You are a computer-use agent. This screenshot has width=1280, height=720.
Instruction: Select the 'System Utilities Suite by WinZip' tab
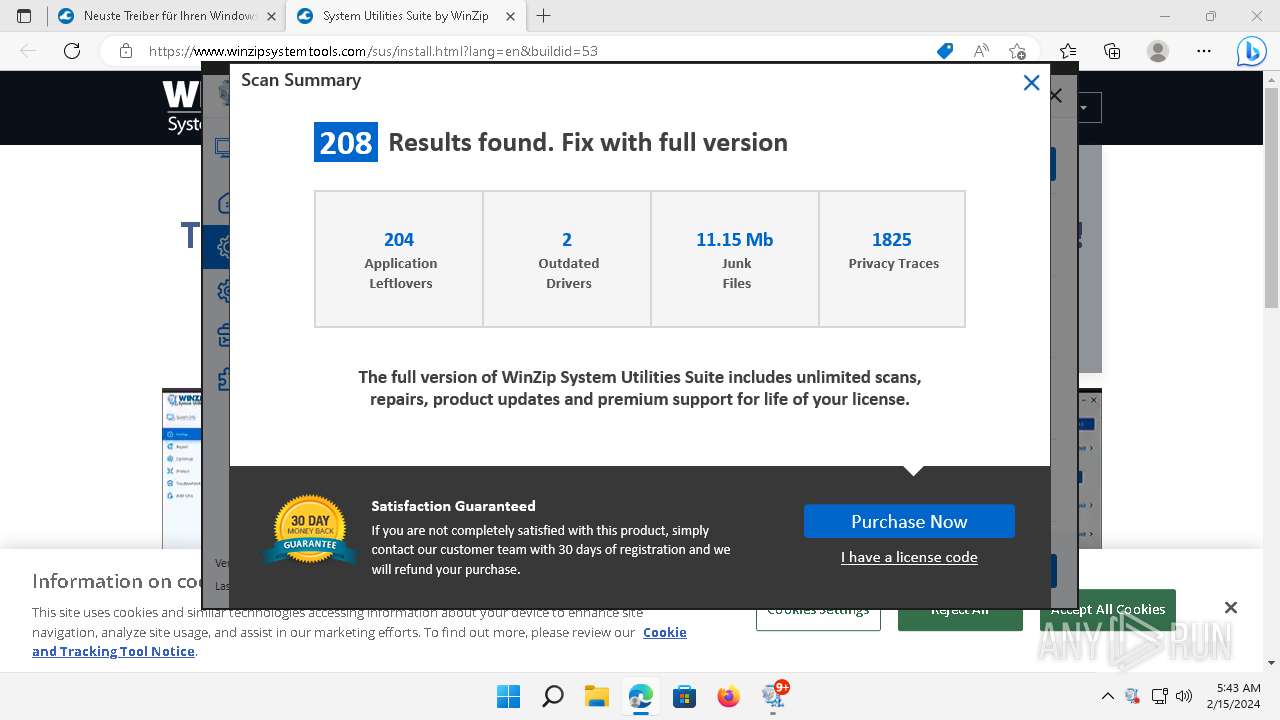click(x=405, y=16)
